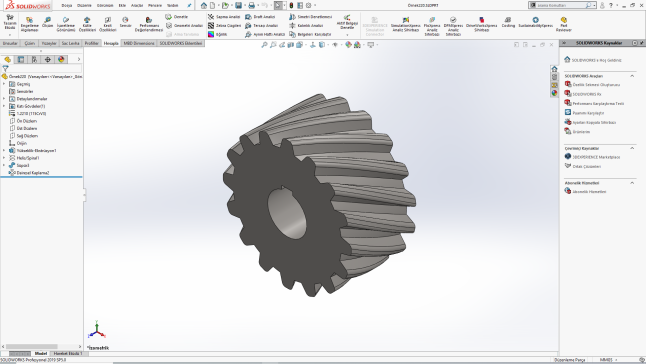Screen dimensions: 646x364
Task: Click the feature tree filter funnel icon
Action: click(x=5, y=68)
